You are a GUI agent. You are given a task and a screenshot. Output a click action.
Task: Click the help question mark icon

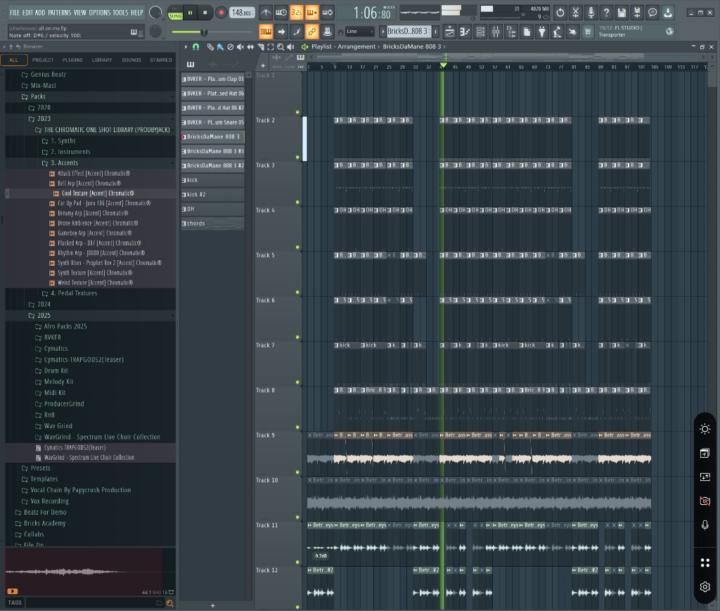tap(607, 13)
